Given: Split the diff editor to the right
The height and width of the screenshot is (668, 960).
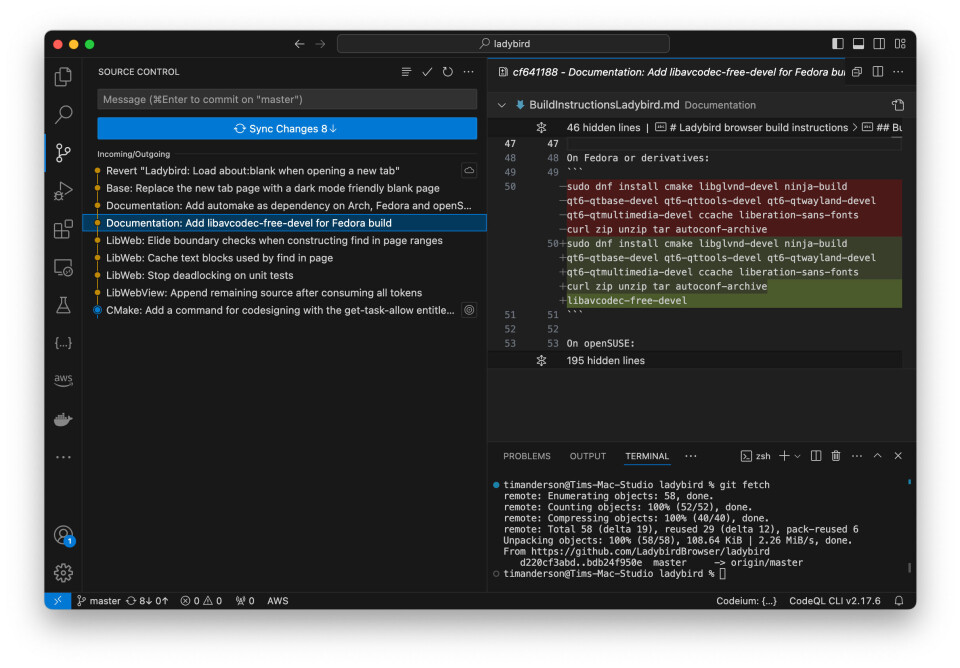Looking at the screenshot, I should point(877,72).
